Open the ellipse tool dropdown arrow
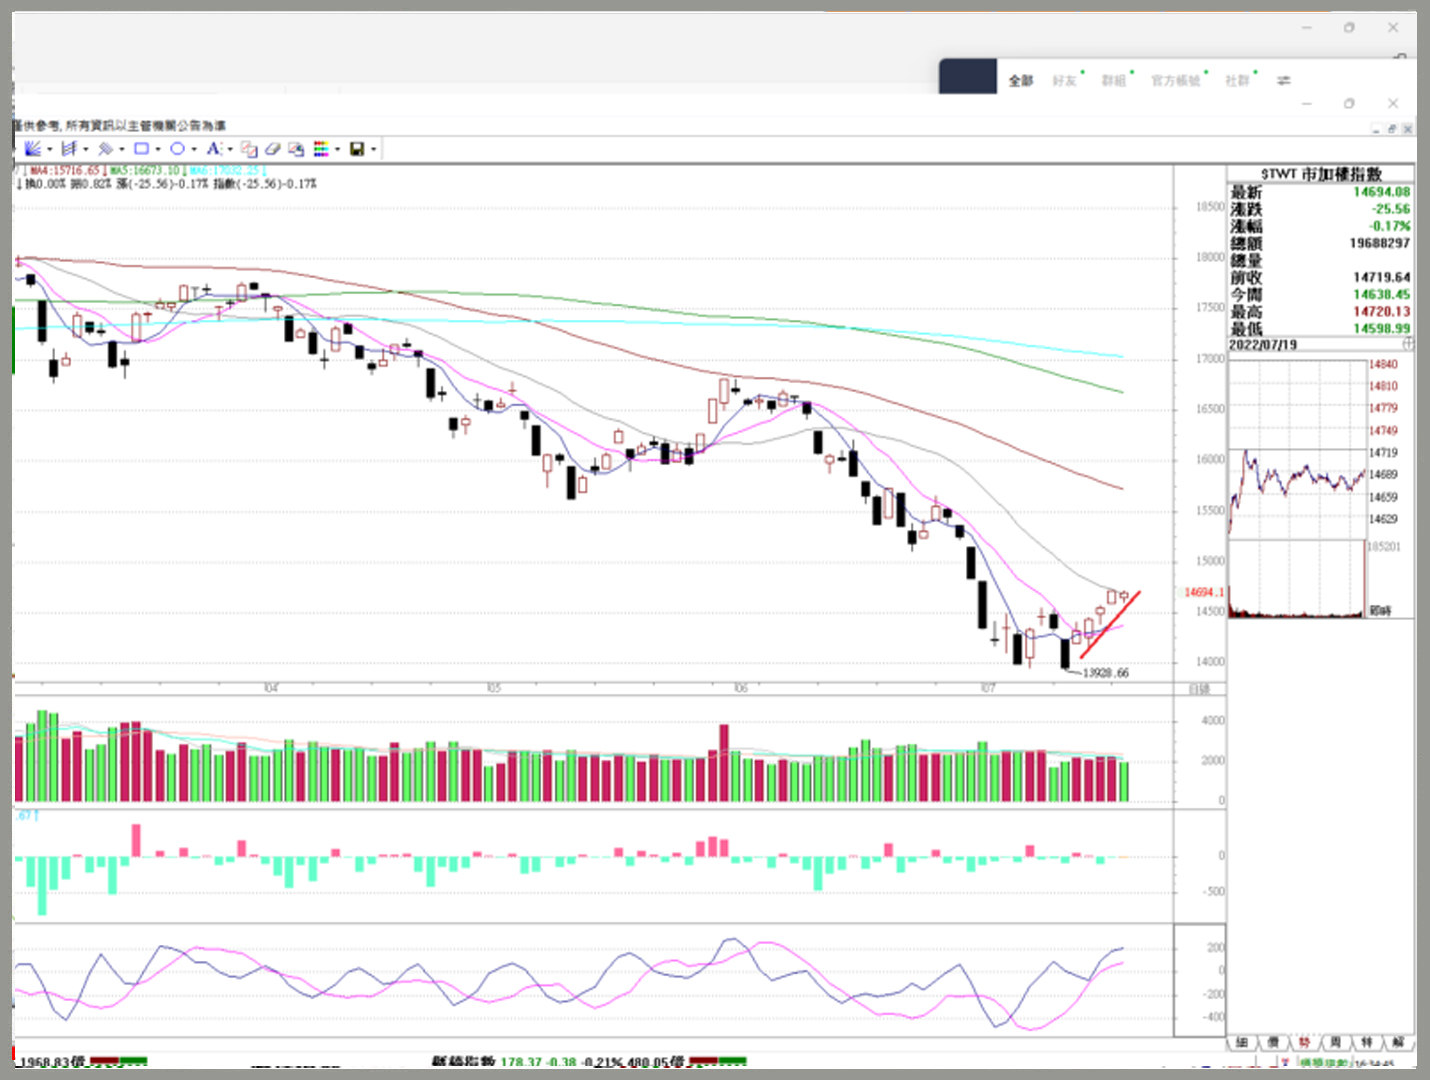Image resolution: width=1430 pixels, height=1080 pixels. click(194, 150)
